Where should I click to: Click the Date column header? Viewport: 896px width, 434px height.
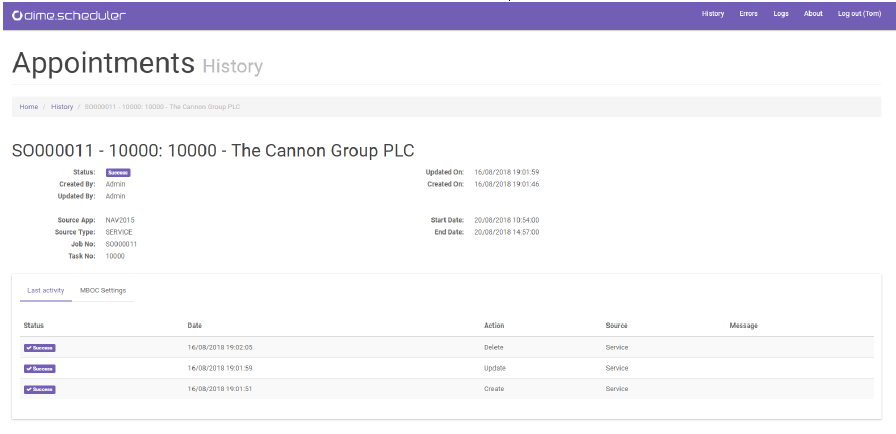[195, 326]
